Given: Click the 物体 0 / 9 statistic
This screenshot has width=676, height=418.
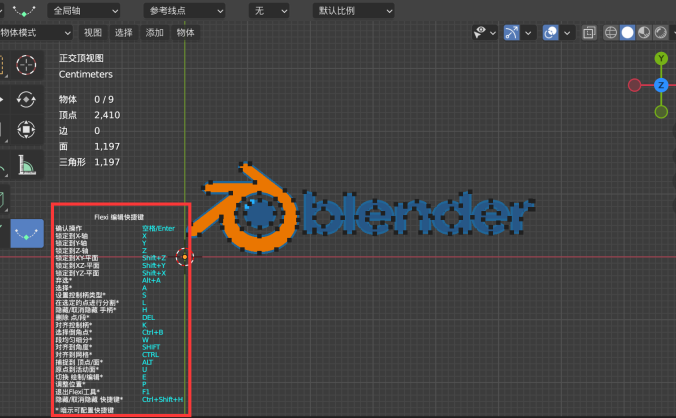Looking at the screenshot, I should coord(86,100).
